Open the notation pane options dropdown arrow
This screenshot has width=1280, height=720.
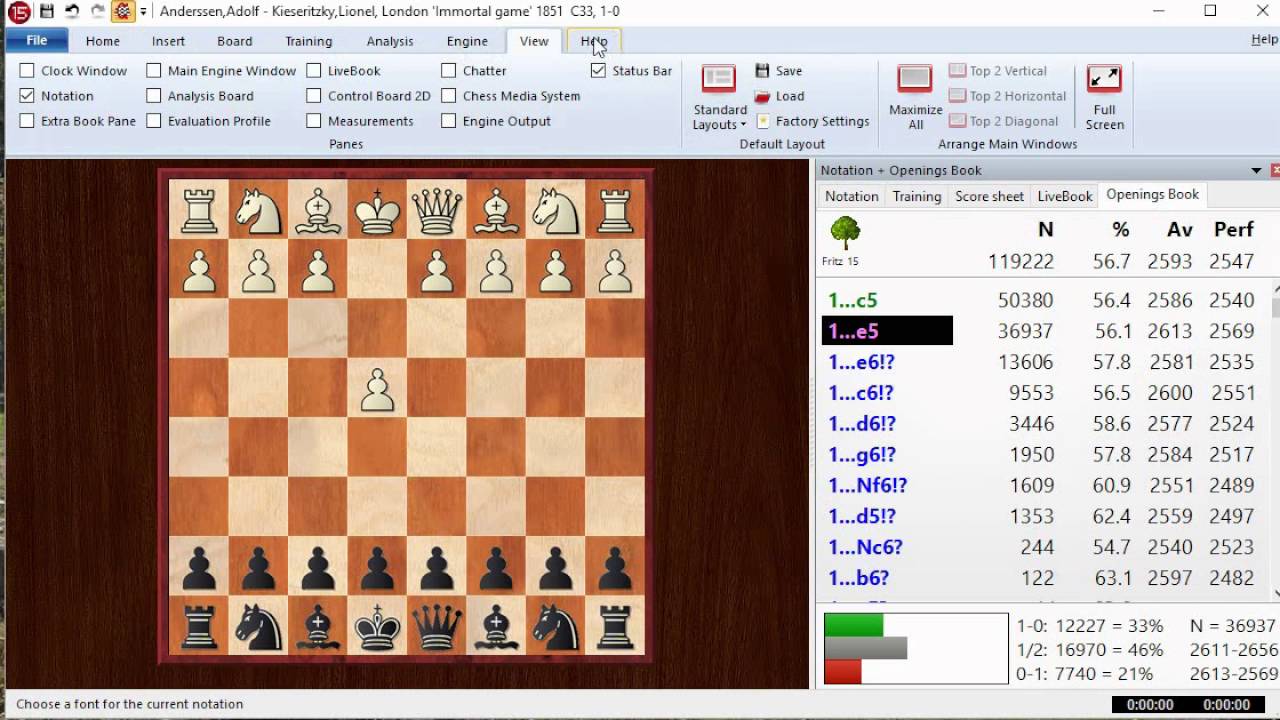coord(1256,170)
